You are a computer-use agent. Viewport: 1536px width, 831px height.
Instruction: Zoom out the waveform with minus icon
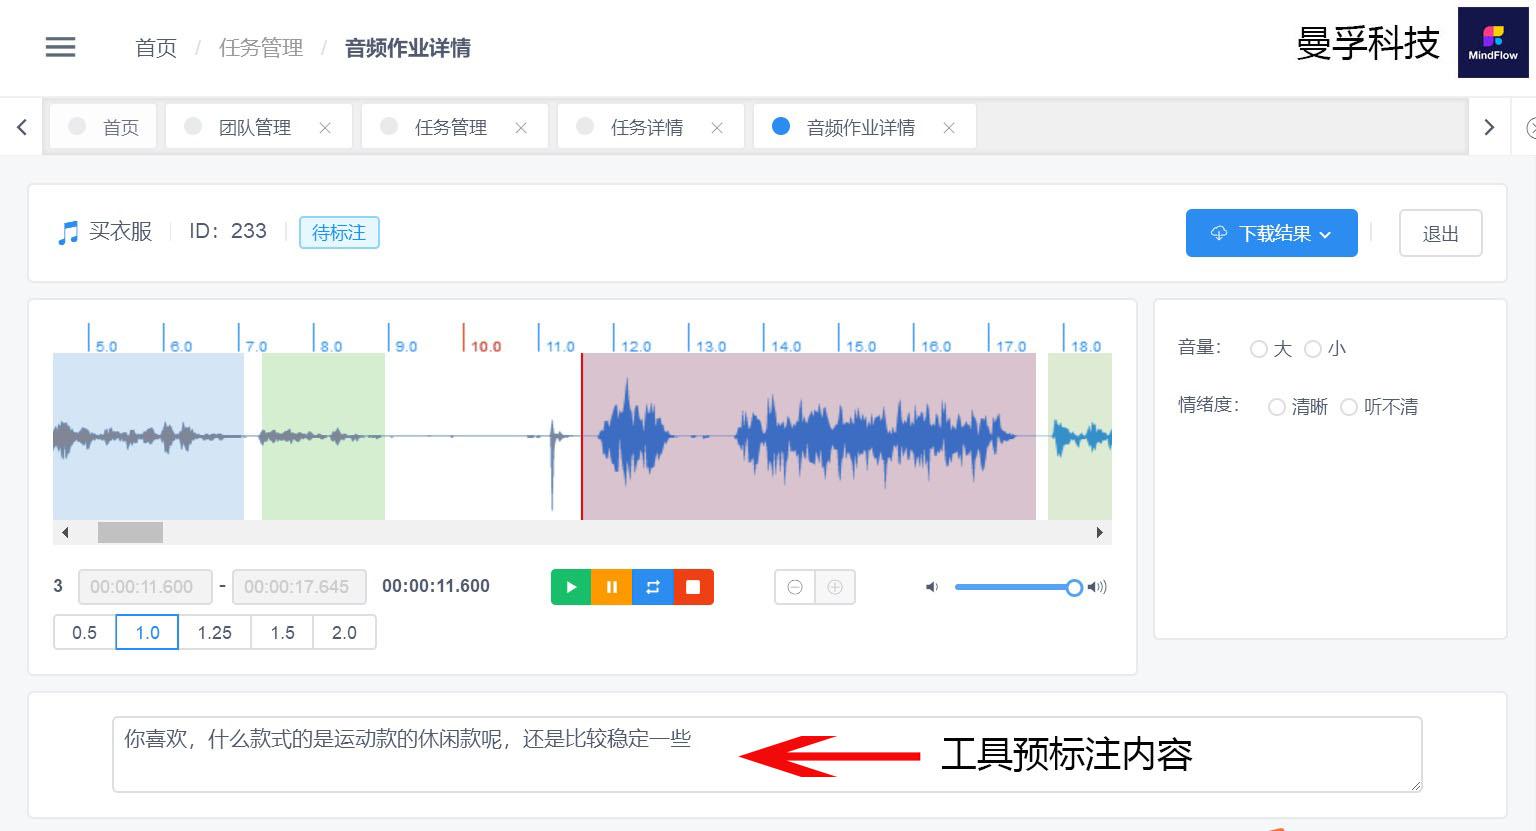coord(795,587)
